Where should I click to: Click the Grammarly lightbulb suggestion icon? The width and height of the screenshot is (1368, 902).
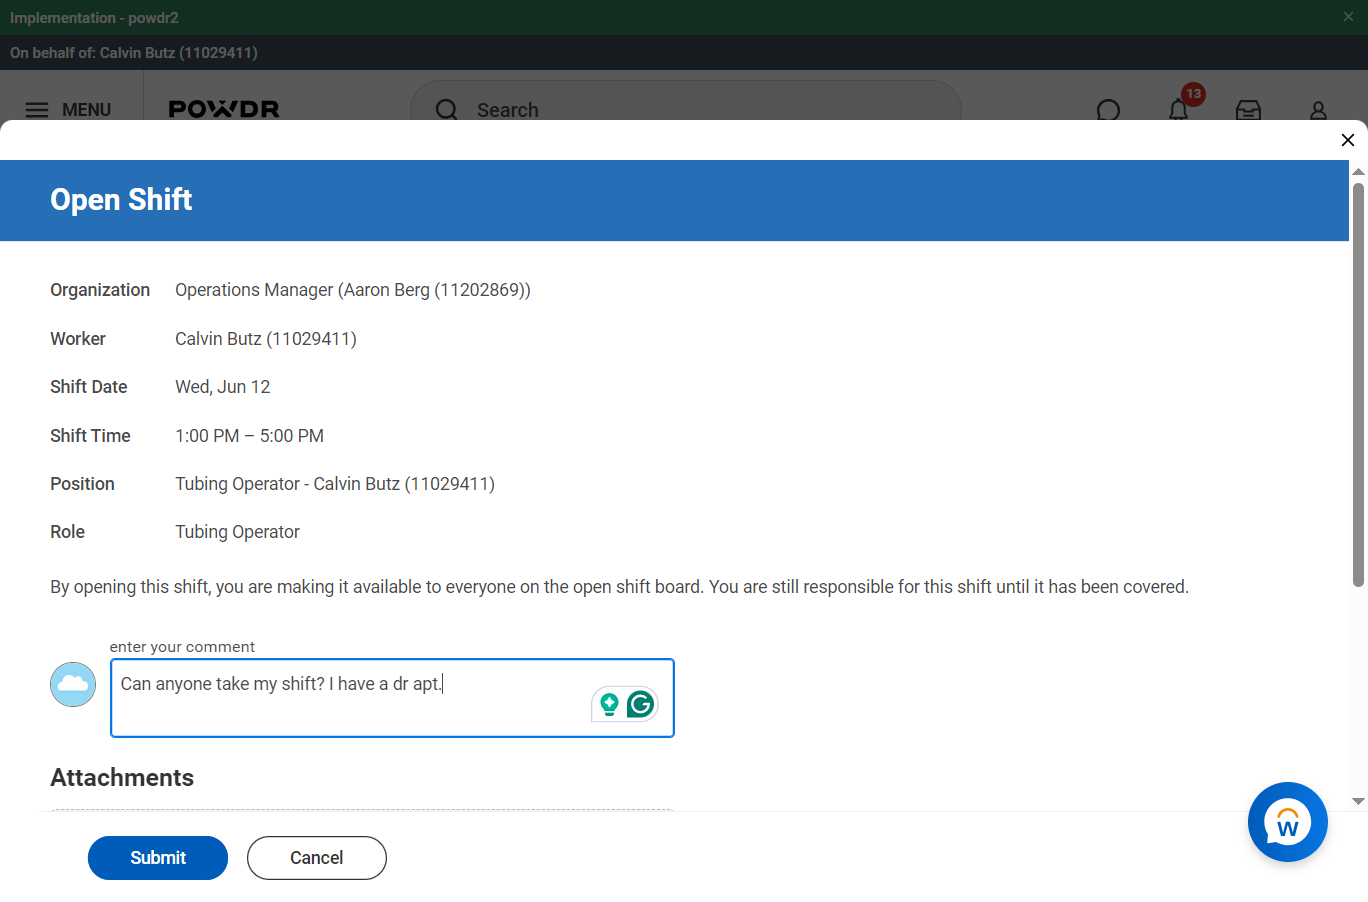[609, 705]
